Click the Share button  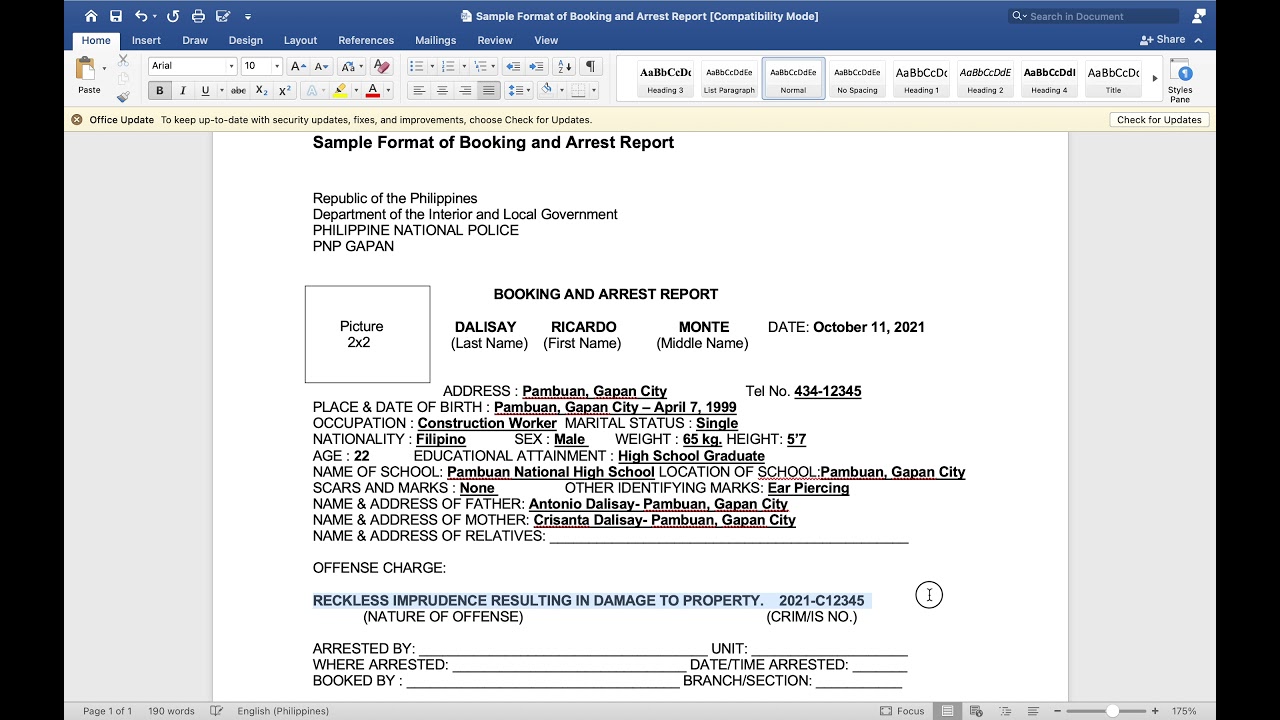[x=1163, y=40]
